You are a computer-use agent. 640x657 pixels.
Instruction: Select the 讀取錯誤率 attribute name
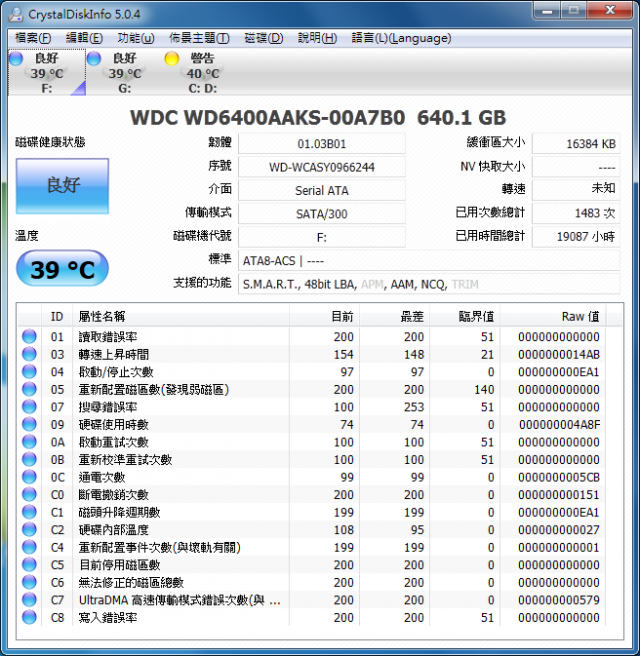click(108, 337)
